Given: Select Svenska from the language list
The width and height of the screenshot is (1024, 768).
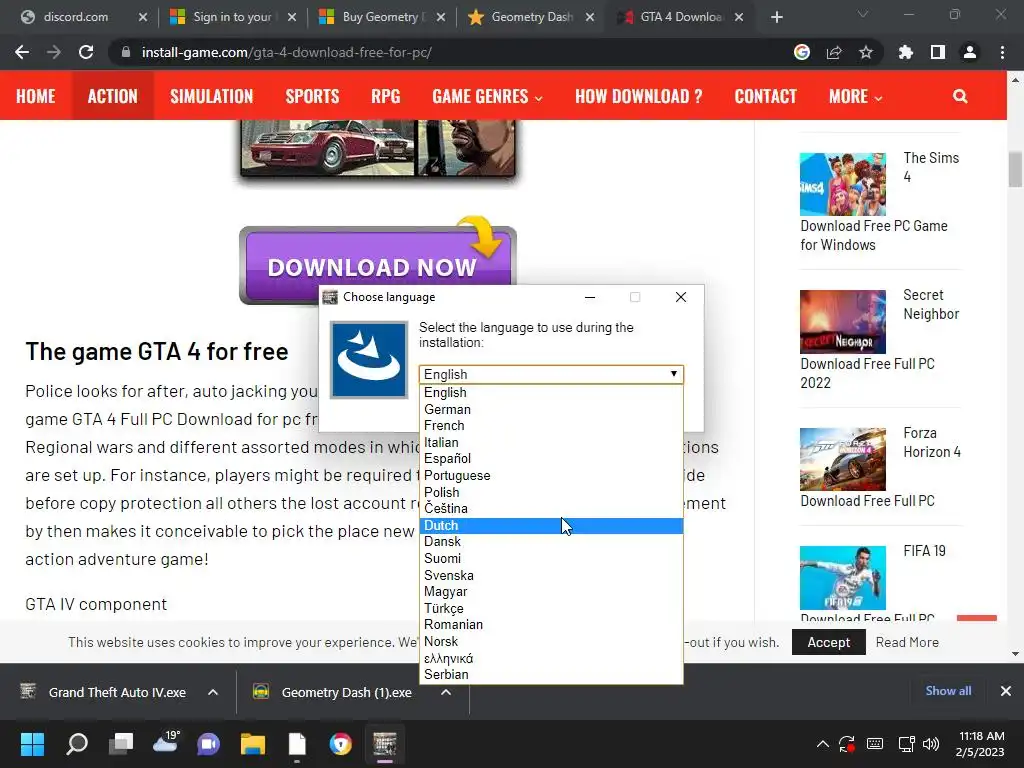Looking at the screenshot, I should [x=551, y=575].
